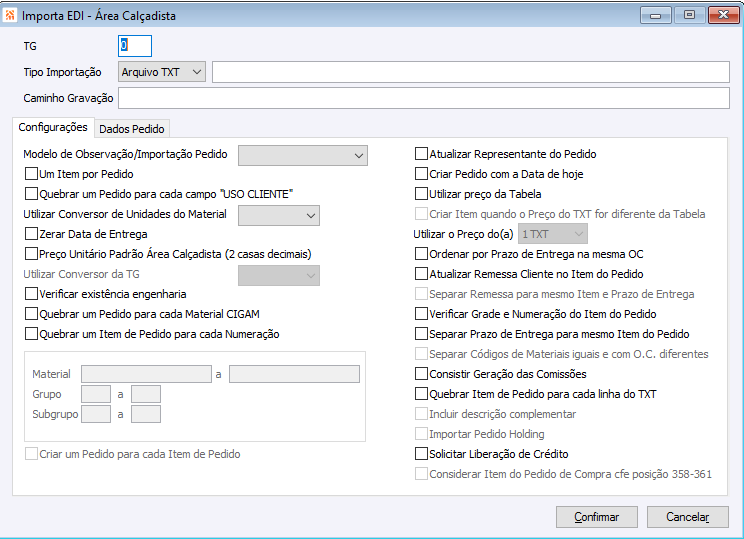Screen dimensions: 744x539
Task: Click Separar Códigos de Materiais iguais checkbox
Action: coord(421,353)
